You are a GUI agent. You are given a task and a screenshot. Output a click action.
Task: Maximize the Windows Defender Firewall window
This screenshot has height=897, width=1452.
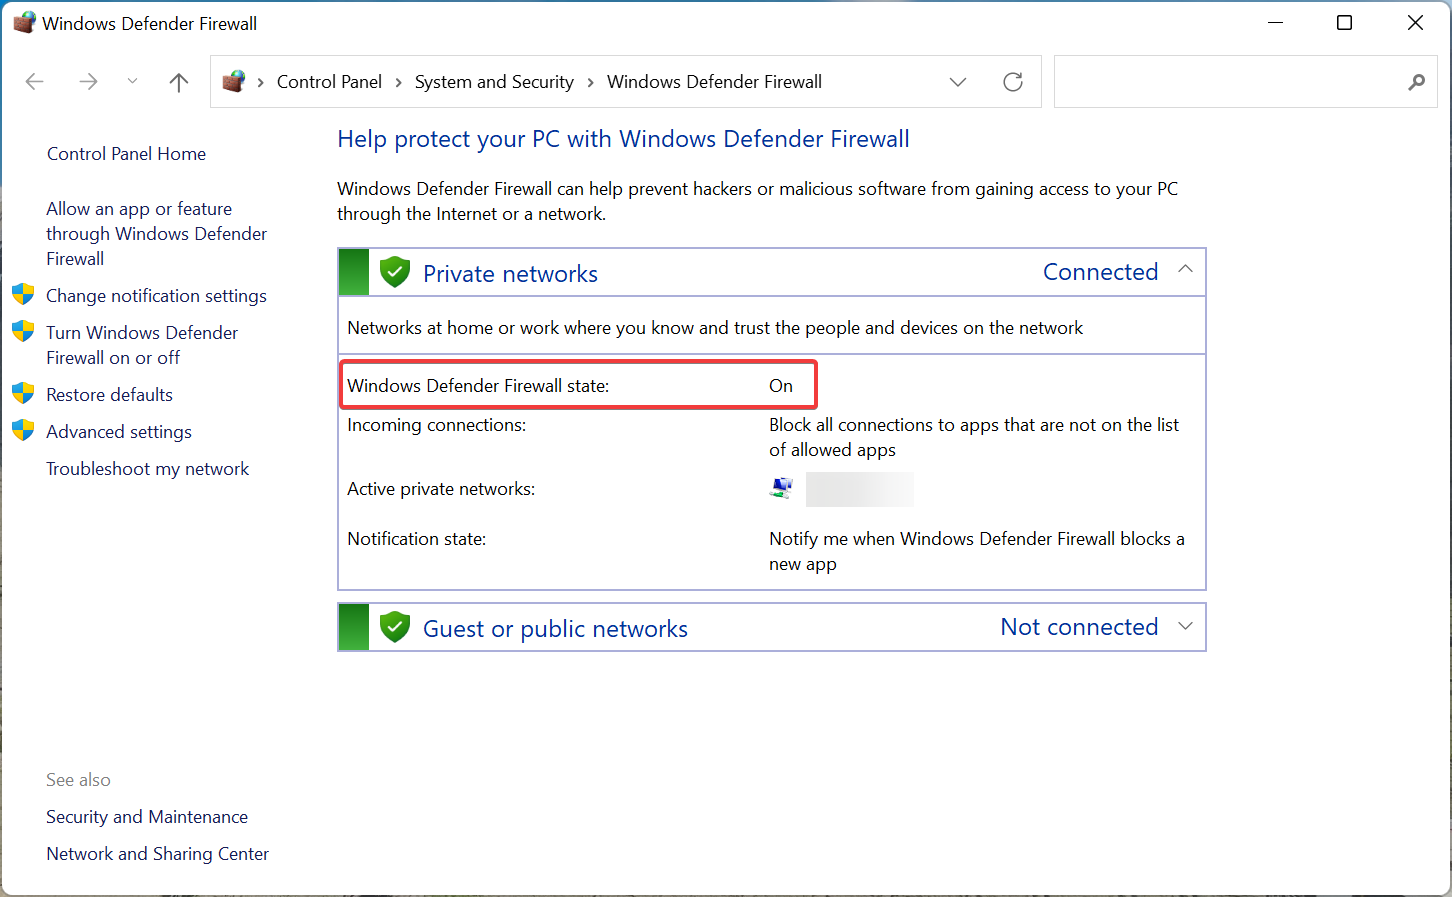1344,23
